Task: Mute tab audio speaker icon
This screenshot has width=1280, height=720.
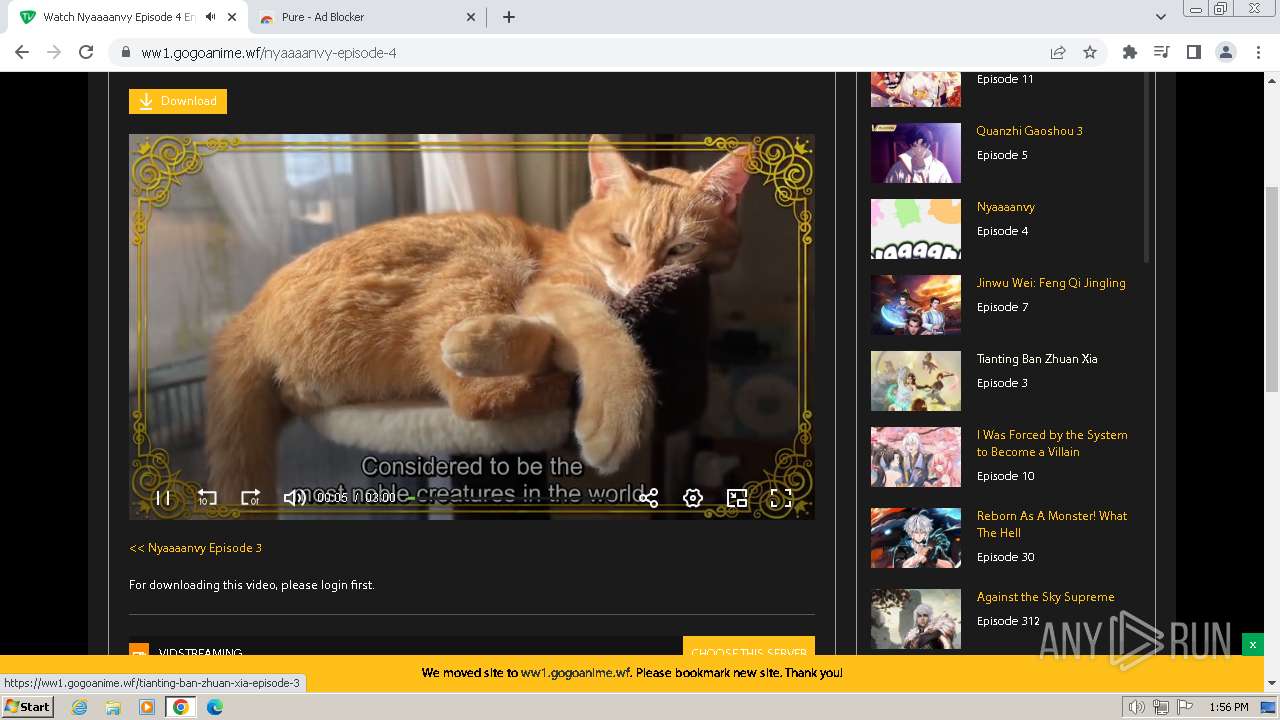Action: click(x=211, y=17)
